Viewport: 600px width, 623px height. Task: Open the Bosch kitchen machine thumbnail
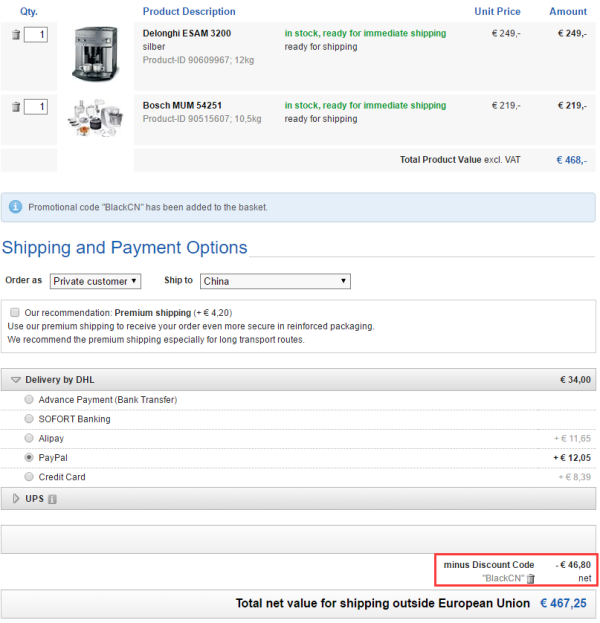tap(95, 118)
